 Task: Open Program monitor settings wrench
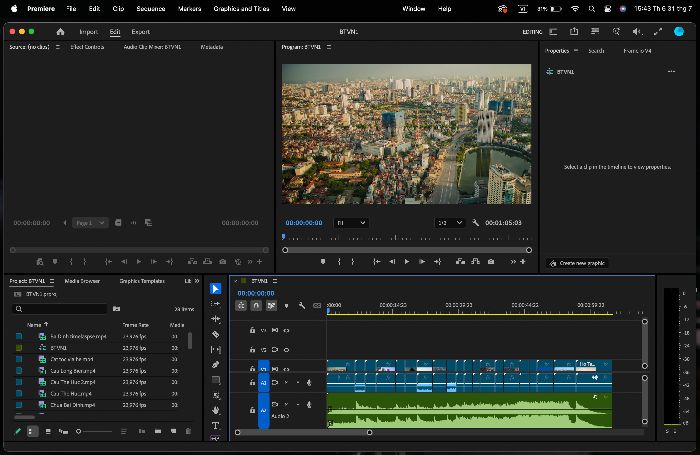(475, 222)
